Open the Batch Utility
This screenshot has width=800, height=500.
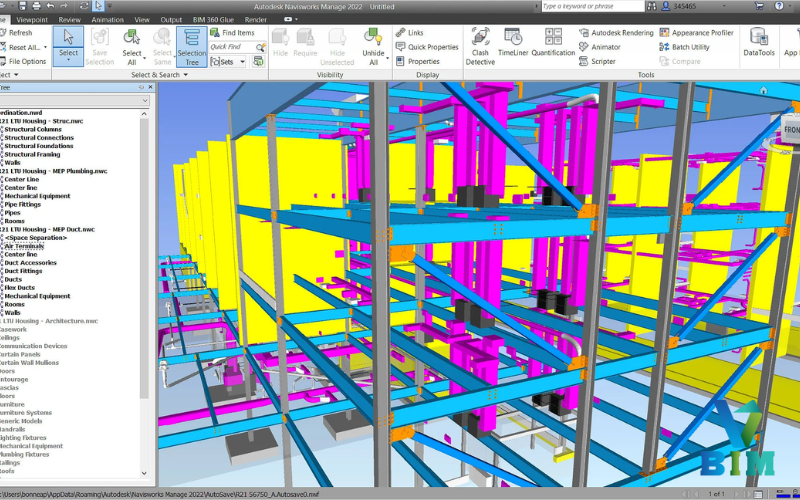684,47
